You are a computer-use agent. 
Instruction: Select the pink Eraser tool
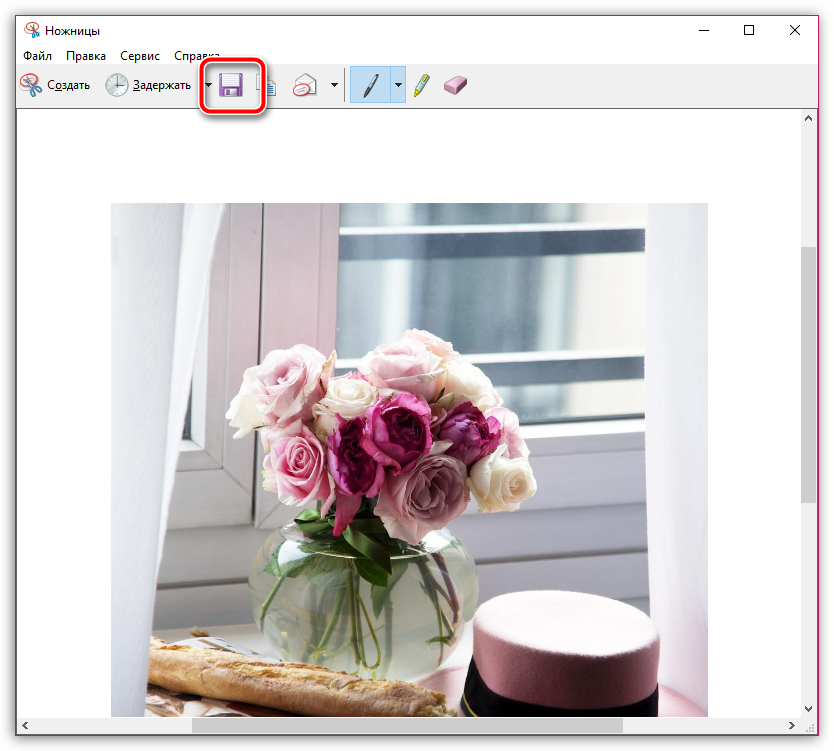(x=455, y=86)
